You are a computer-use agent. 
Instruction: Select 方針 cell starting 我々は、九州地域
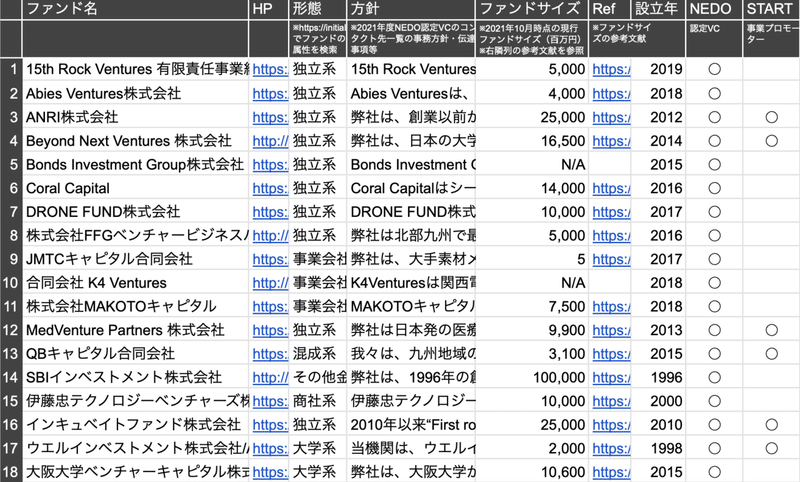[x=411, y=354]
